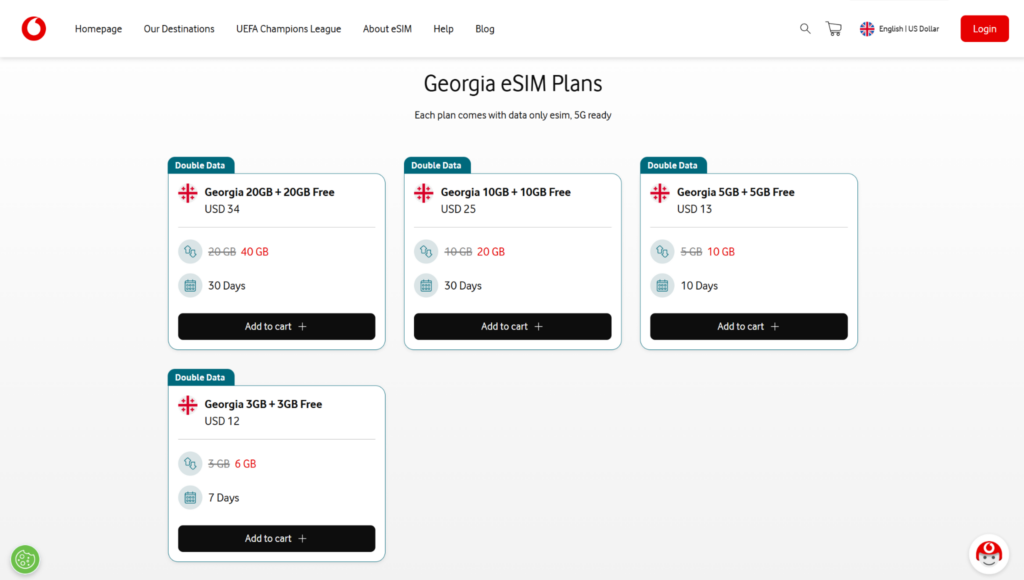Click data icon beside 40 GB

point(190,251)
